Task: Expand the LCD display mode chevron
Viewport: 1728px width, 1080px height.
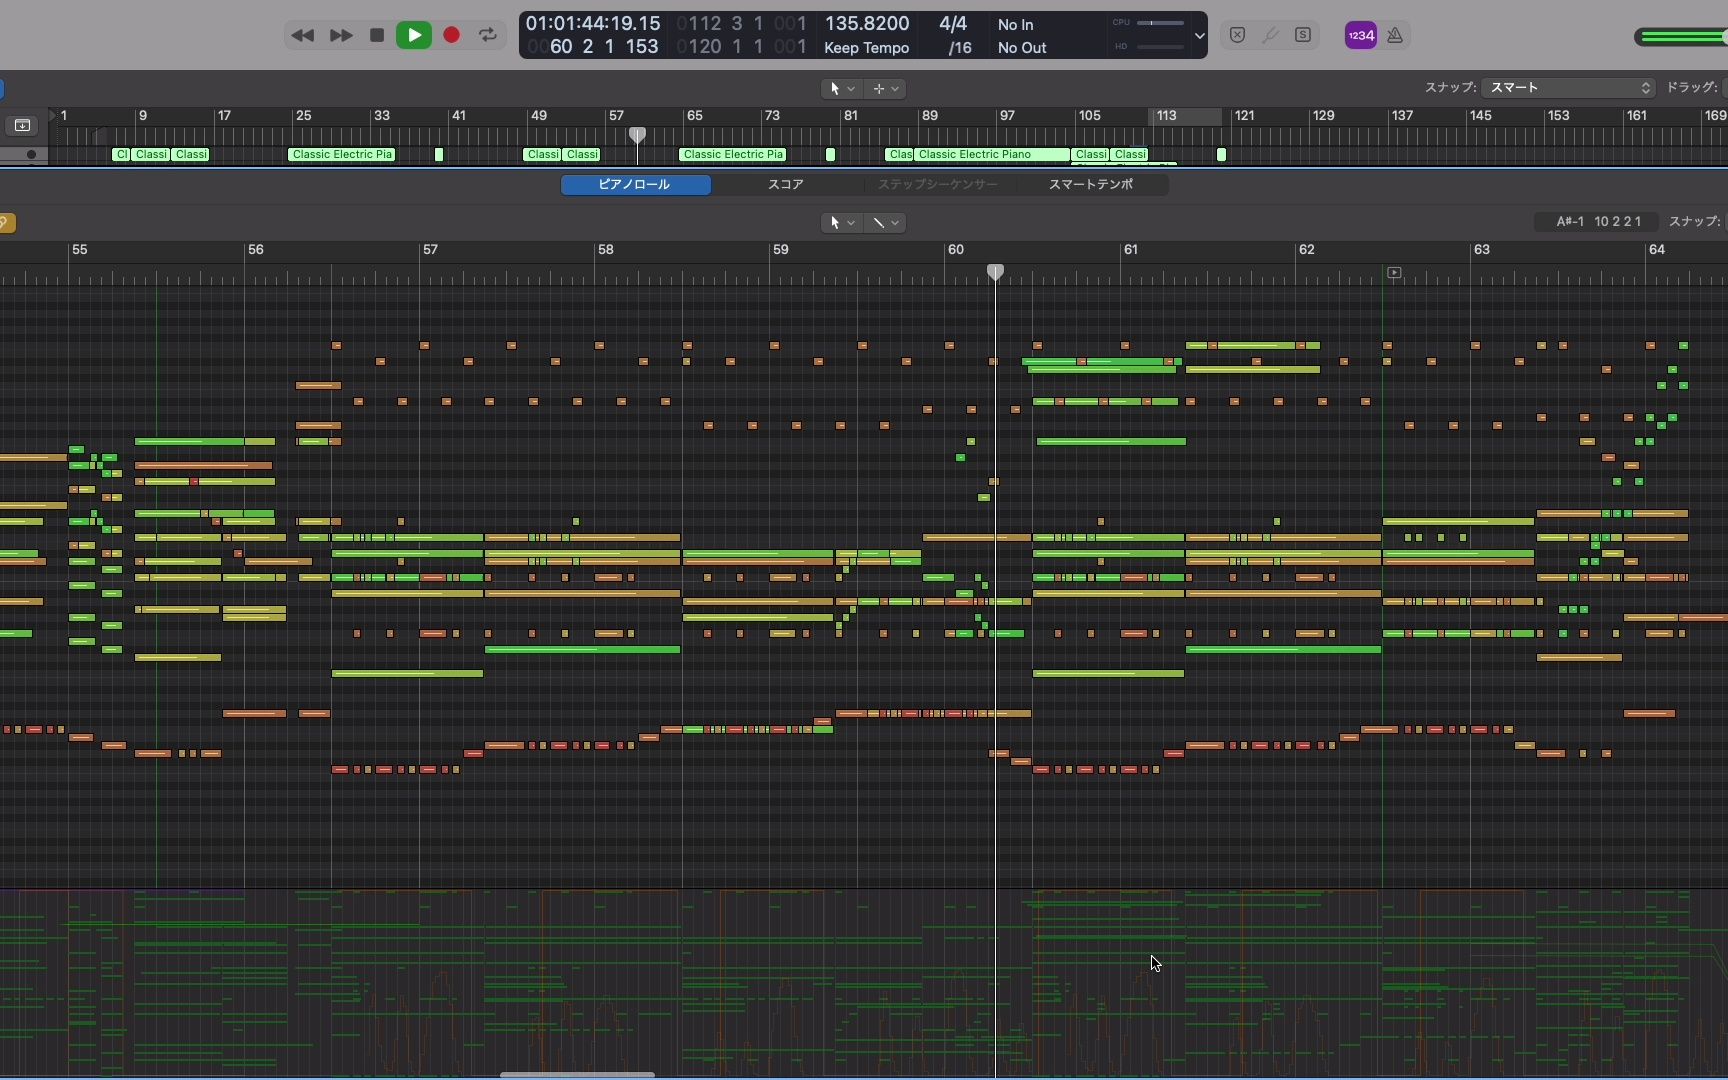Action: coord(1199,36)
